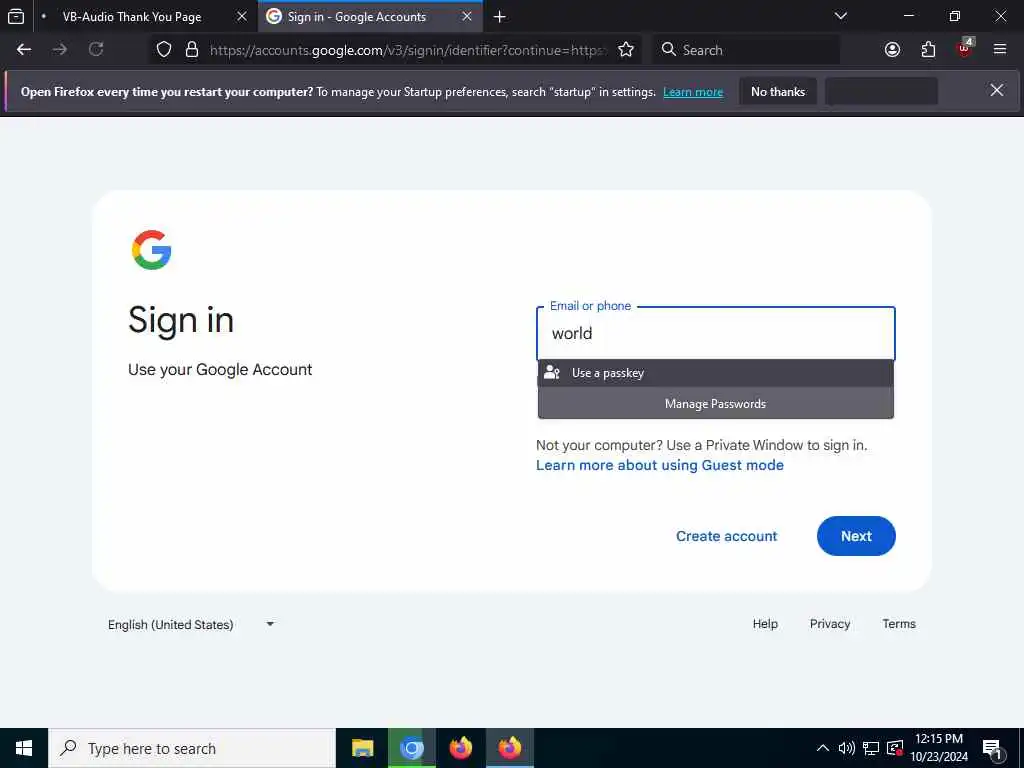This screenshot has height=768, width=1024.
Task: Open the Privacy footer link
Action: 830,624
